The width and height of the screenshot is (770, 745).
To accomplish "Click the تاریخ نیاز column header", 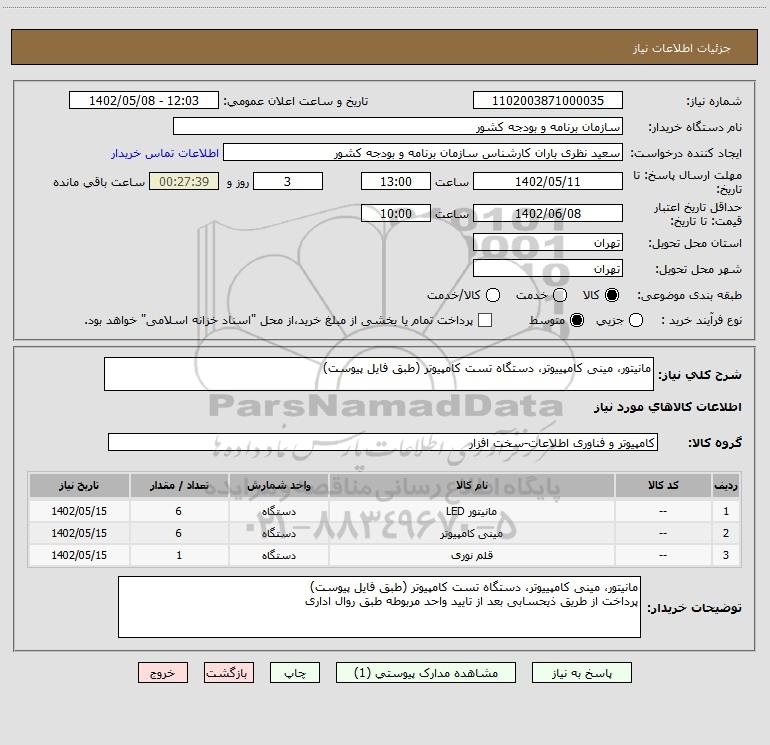I will [x=79, y=485].
